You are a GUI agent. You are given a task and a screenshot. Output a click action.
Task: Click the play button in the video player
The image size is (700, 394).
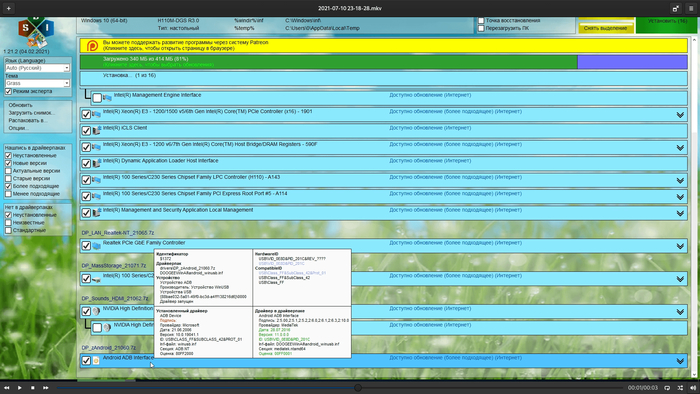click(x=20, y=388)
